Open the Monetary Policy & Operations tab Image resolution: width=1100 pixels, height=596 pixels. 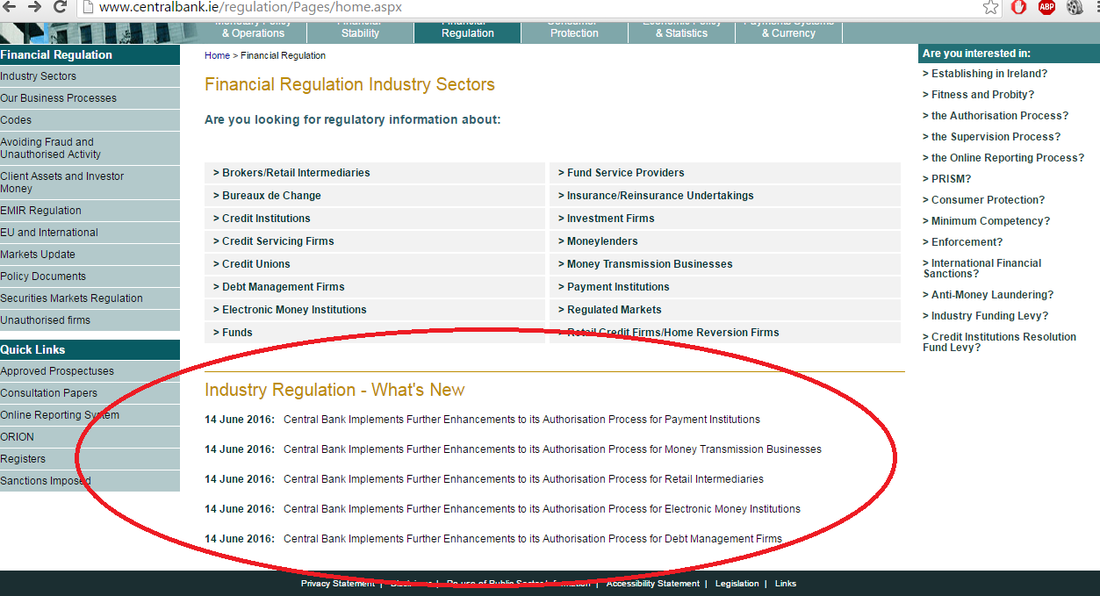pos(253,32)
